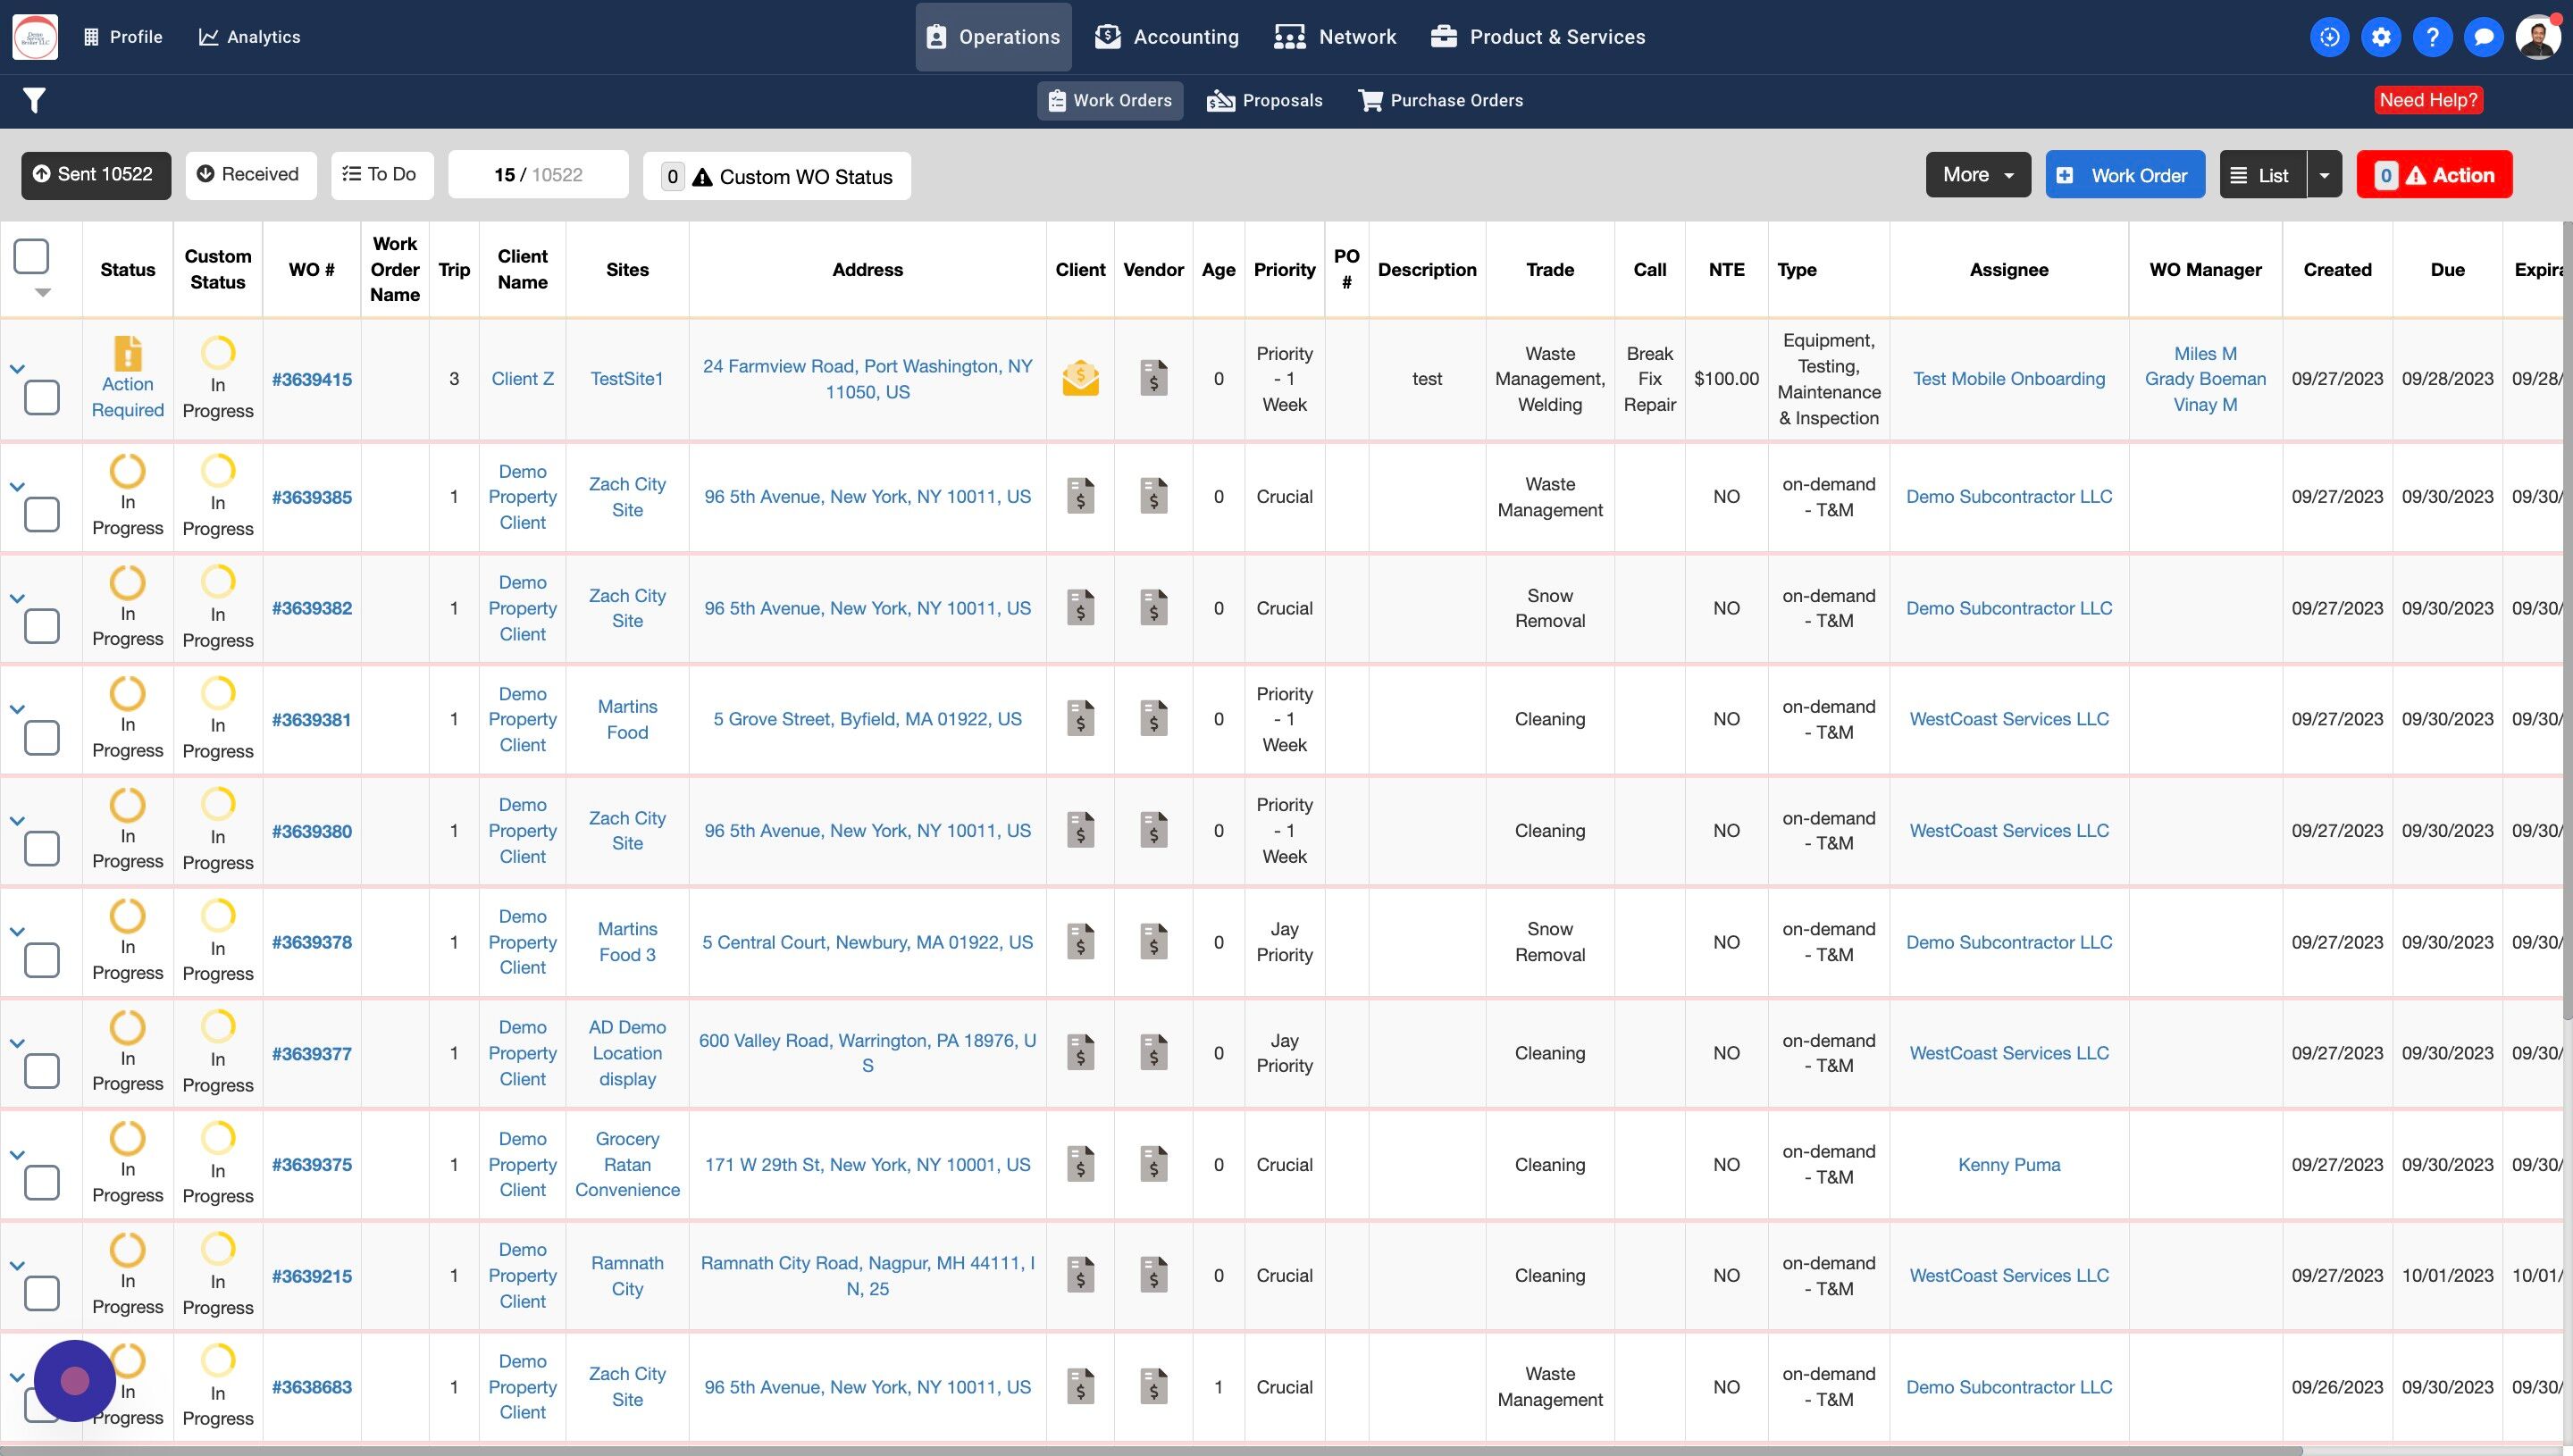Click the funnel filter icon
The image size is (2573, 1456).
click(x=34, y=100)
